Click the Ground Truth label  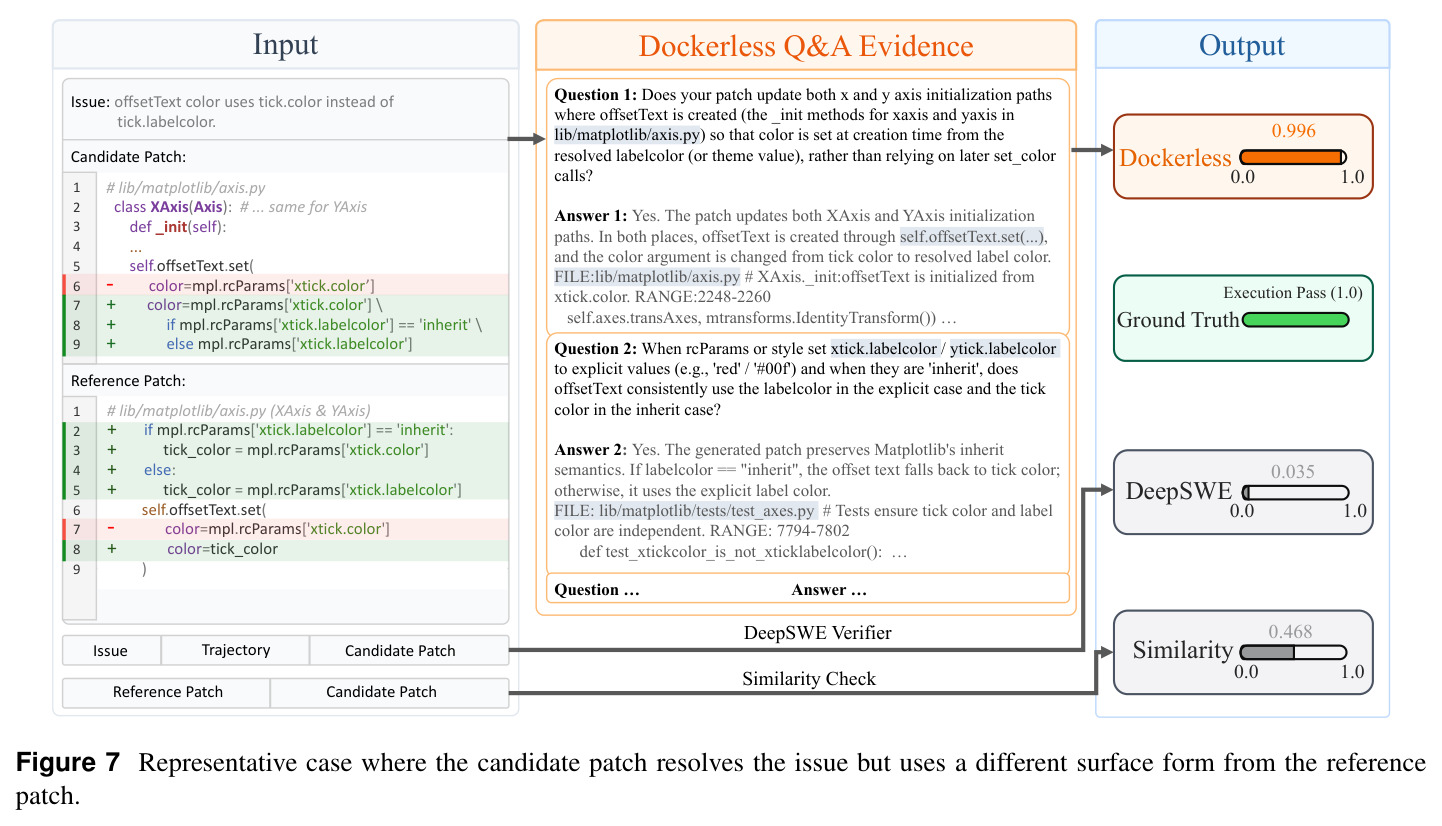(x=1178, y=320)
